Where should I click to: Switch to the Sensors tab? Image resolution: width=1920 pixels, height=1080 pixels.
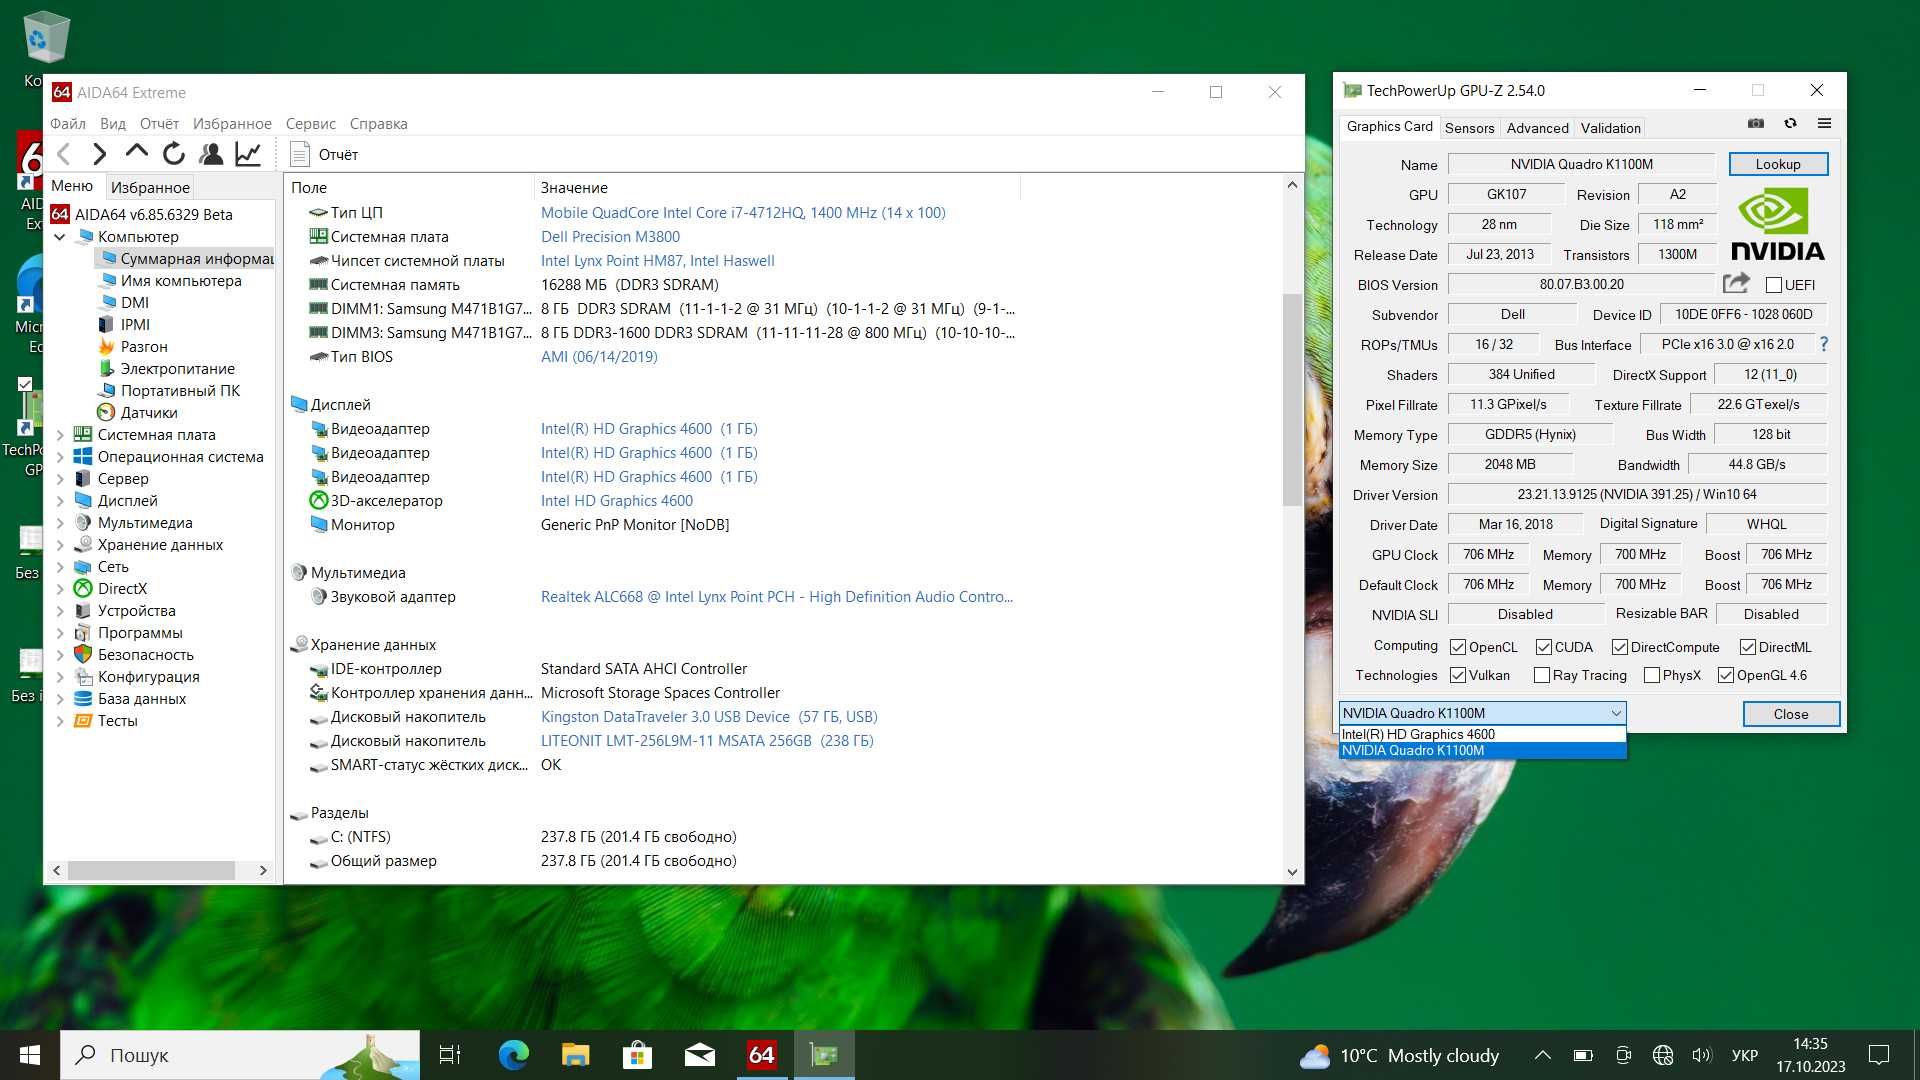click(1469, 128)
